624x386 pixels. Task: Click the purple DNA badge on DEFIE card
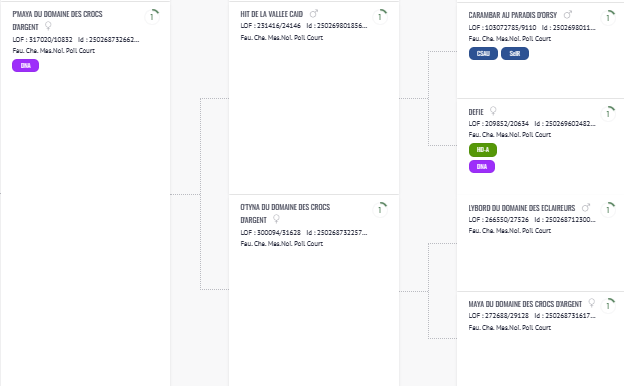[482, 167]
